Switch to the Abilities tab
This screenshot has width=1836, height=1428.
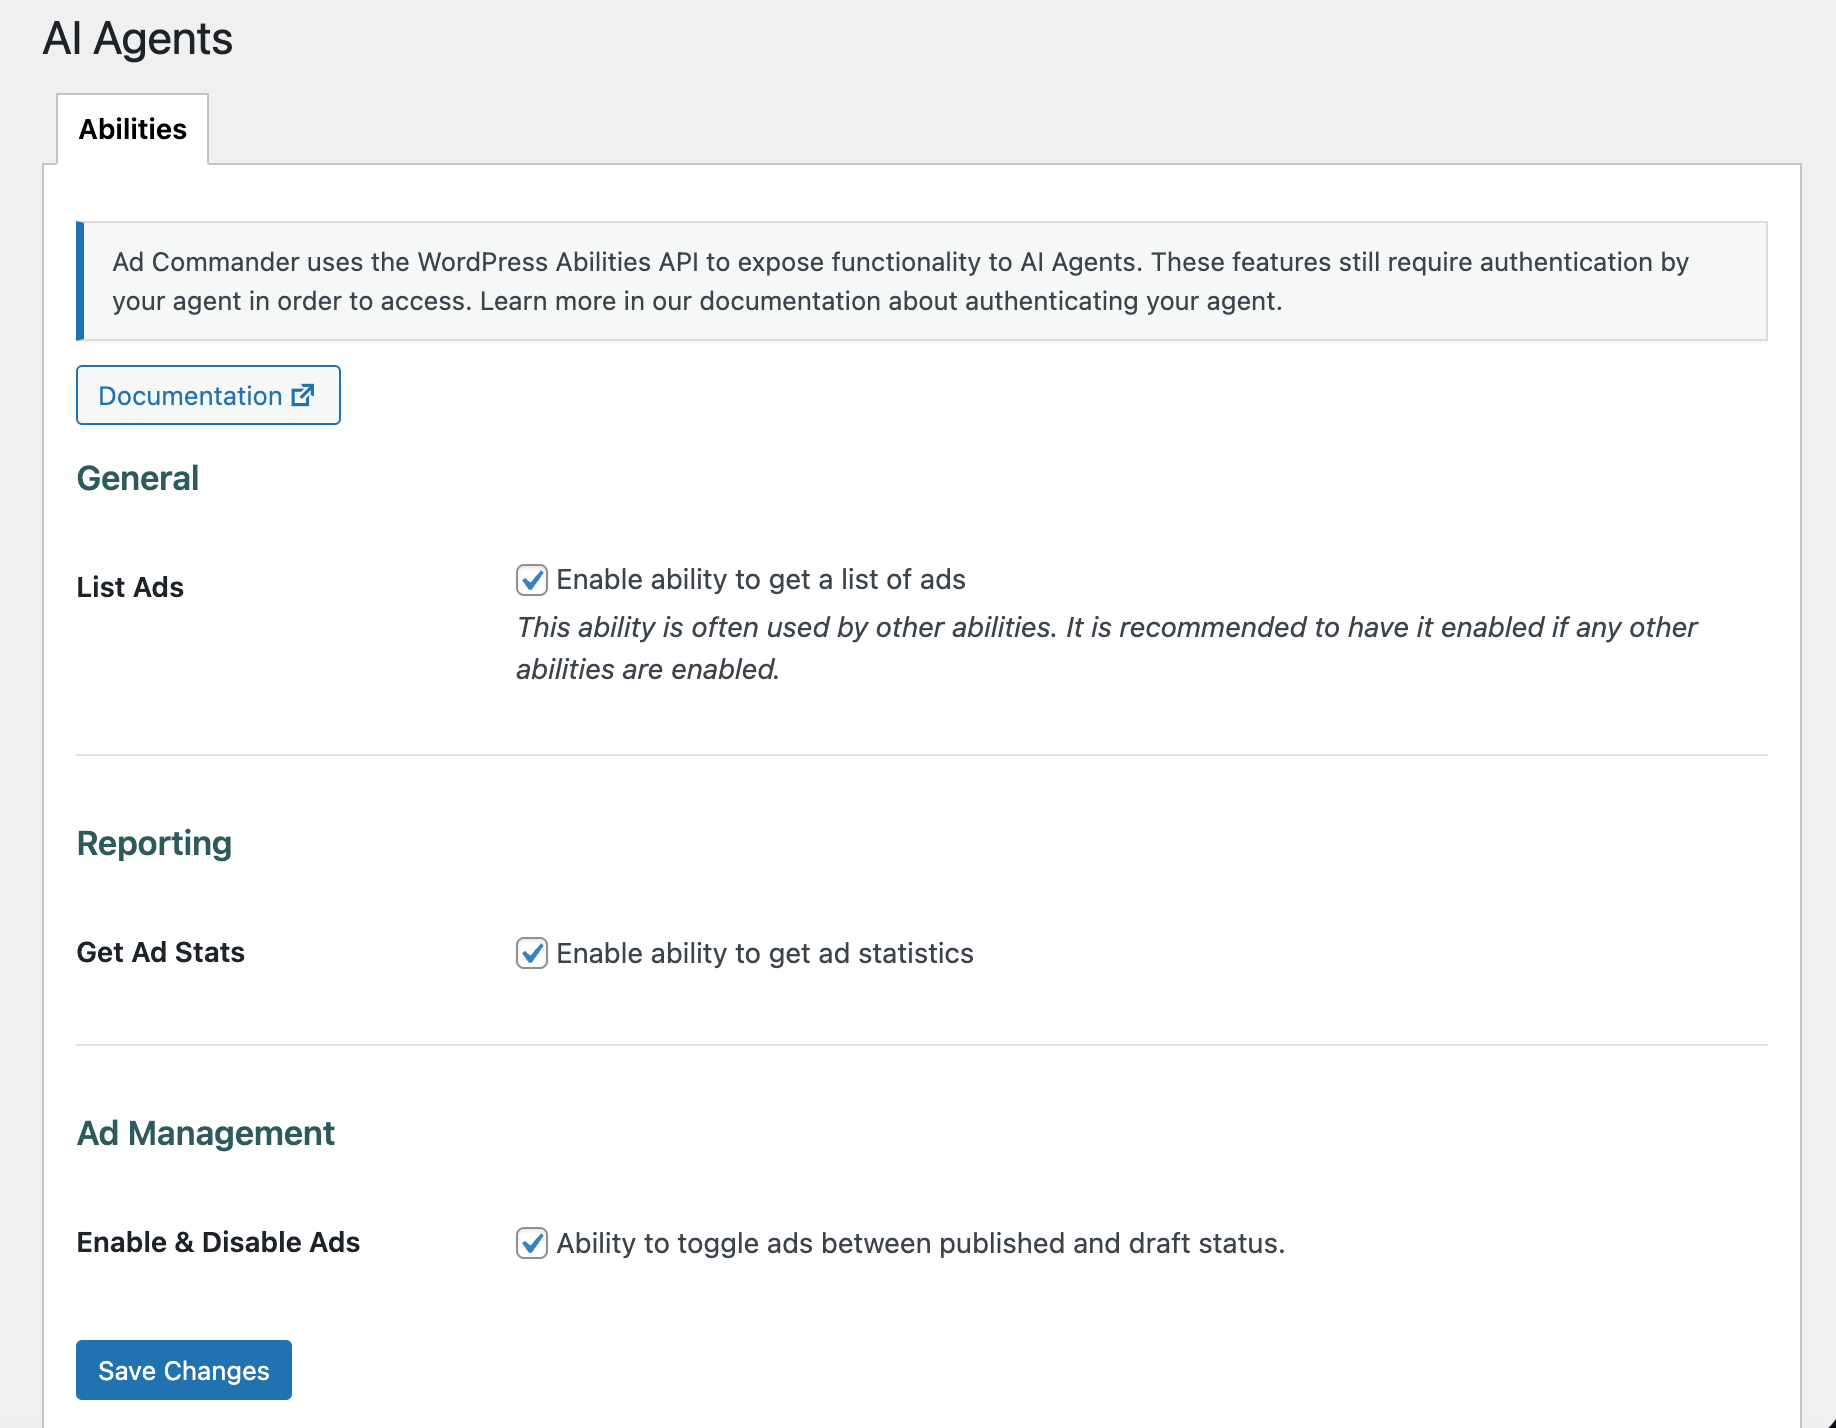[132, 129]
